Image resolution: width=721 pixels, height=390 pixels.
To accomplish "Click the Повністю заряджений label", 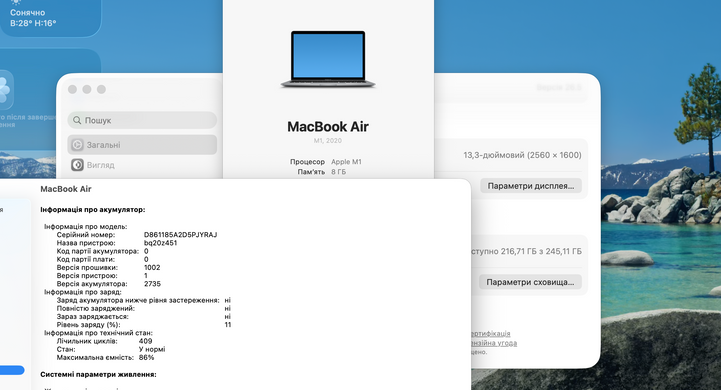I will (96, 308).
